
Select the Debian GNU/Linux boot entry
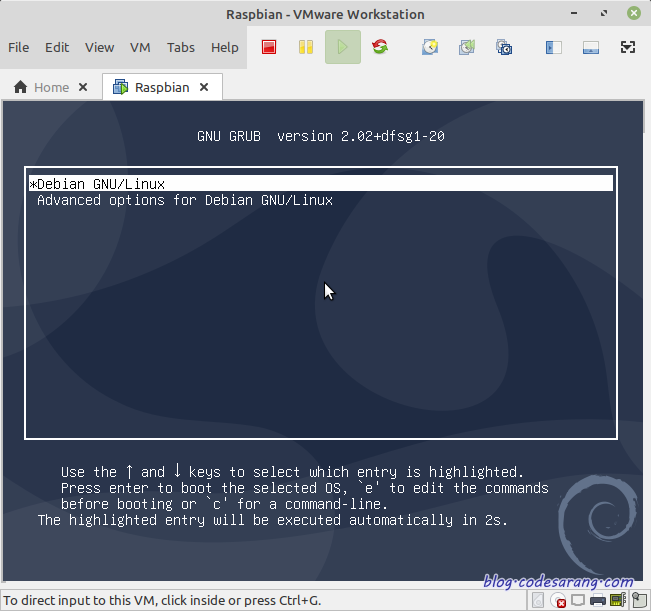[x=321, y=183]
